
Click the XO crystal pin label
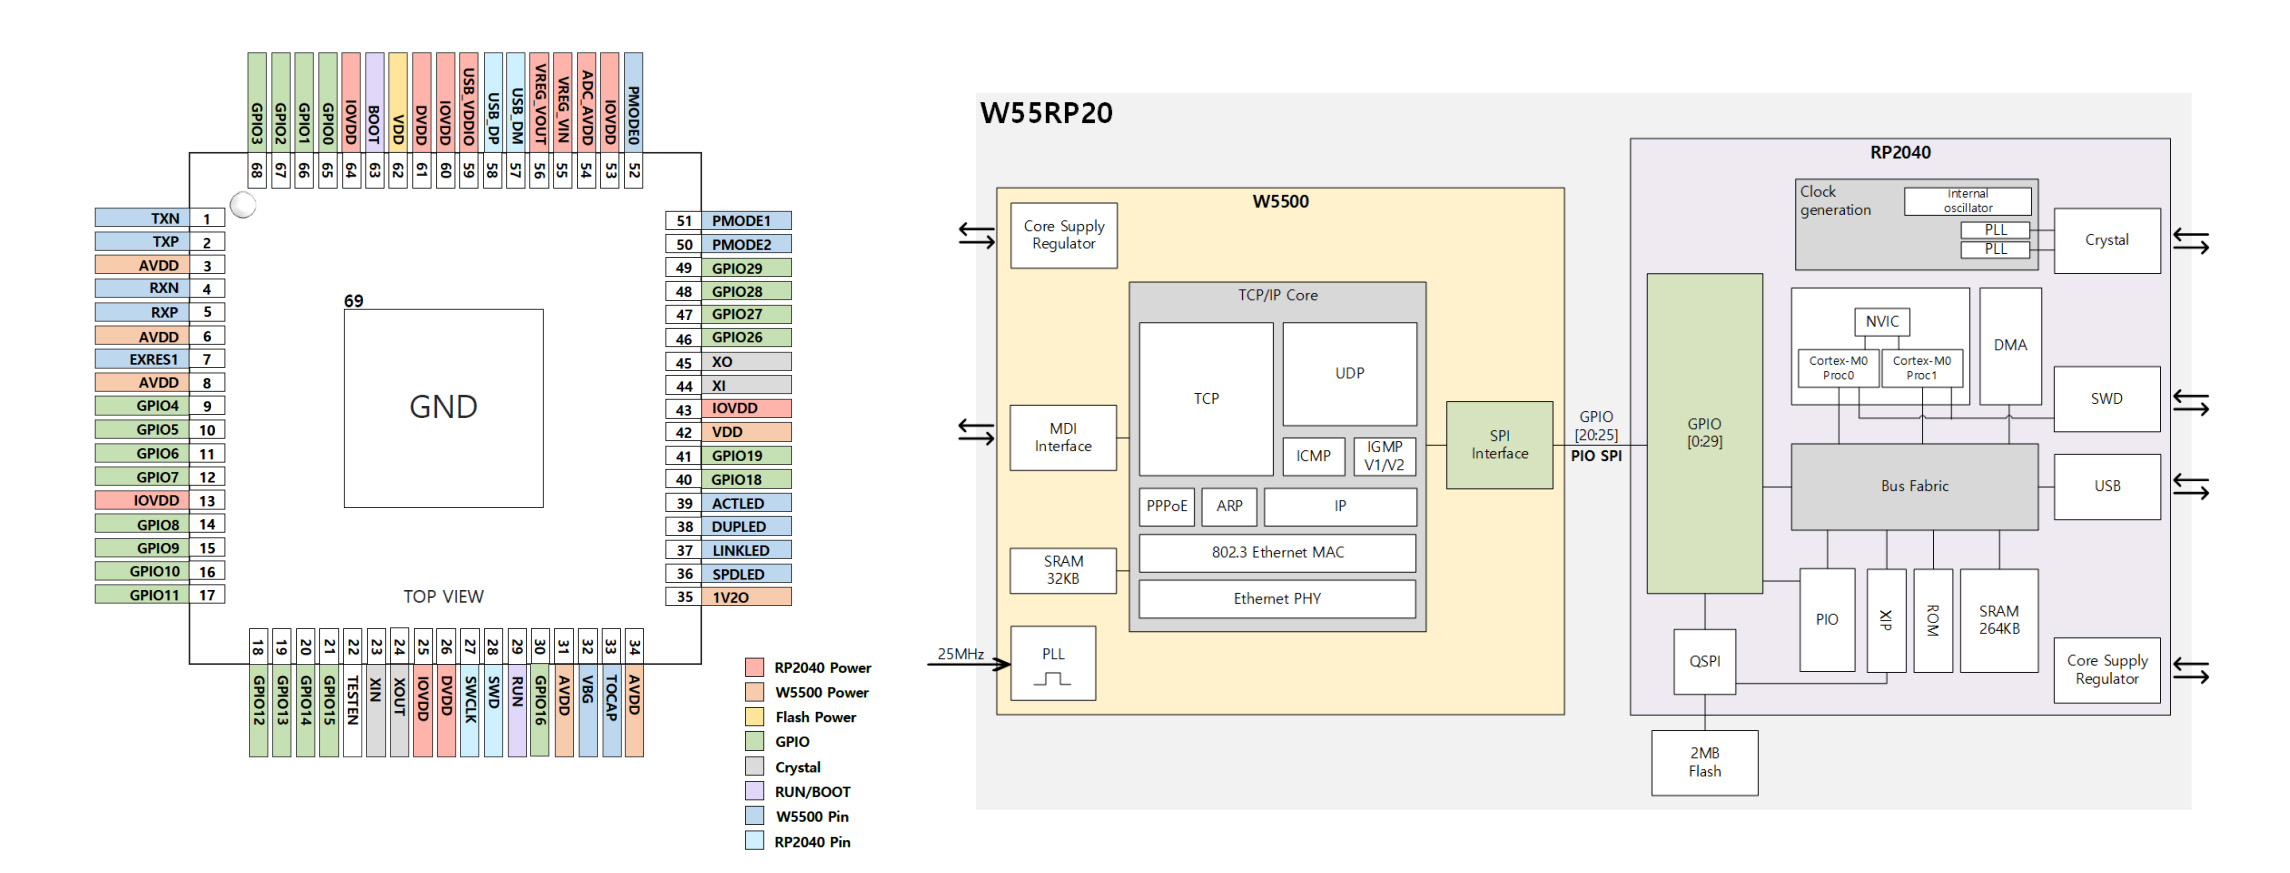(x=746, y=362)
